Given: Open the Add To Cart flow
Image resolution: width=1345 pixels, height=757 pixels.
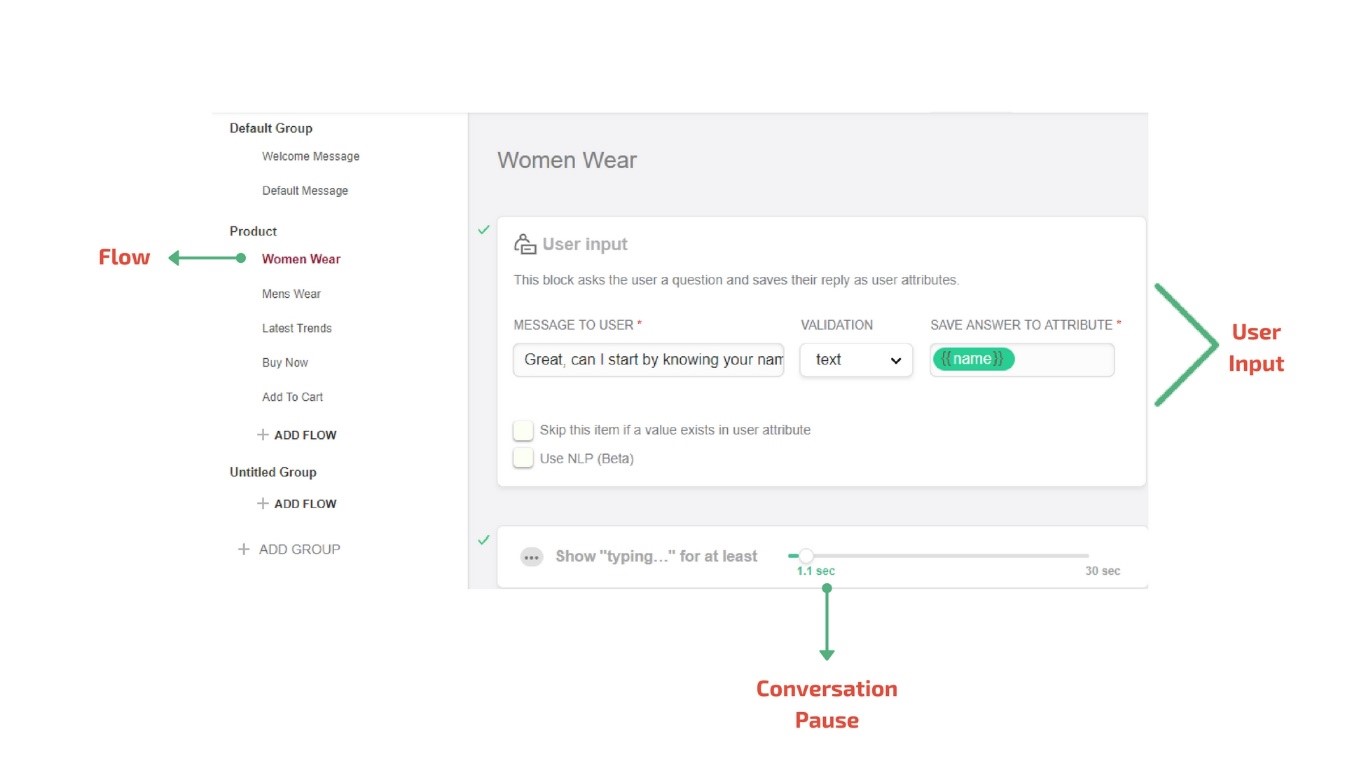Looking at the screenshot, I should click(x=292, y=397).
